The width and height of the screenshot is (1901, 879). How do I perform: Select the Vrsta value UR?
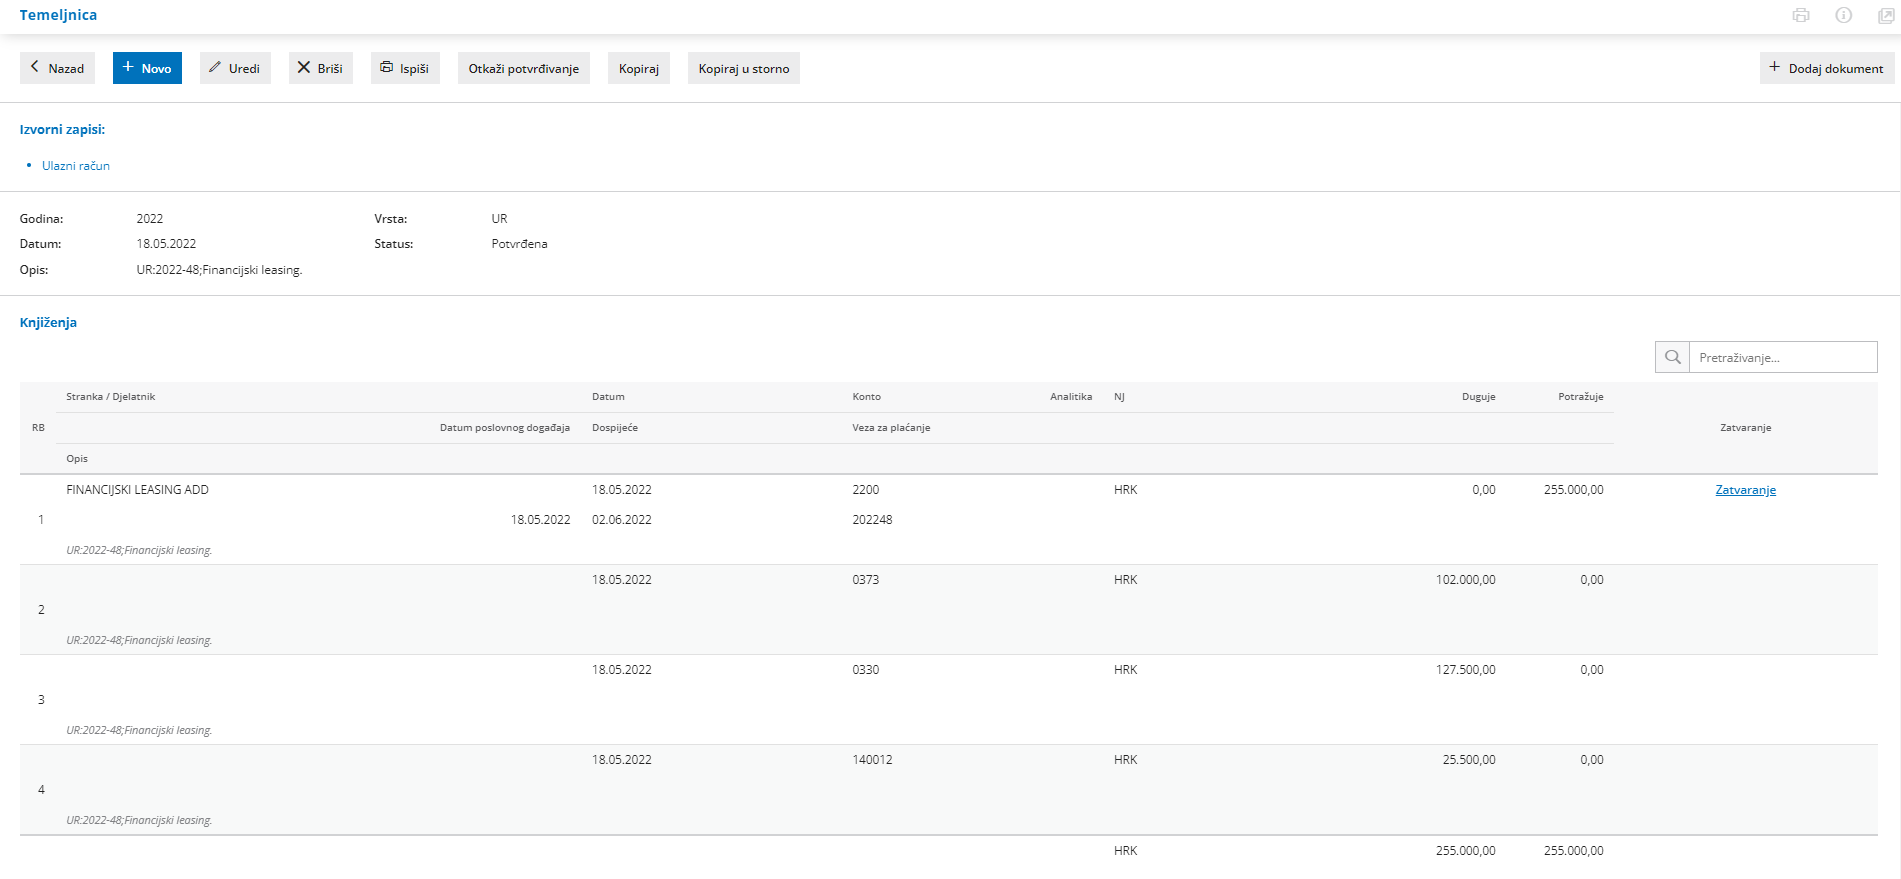[x=500, y=219]
